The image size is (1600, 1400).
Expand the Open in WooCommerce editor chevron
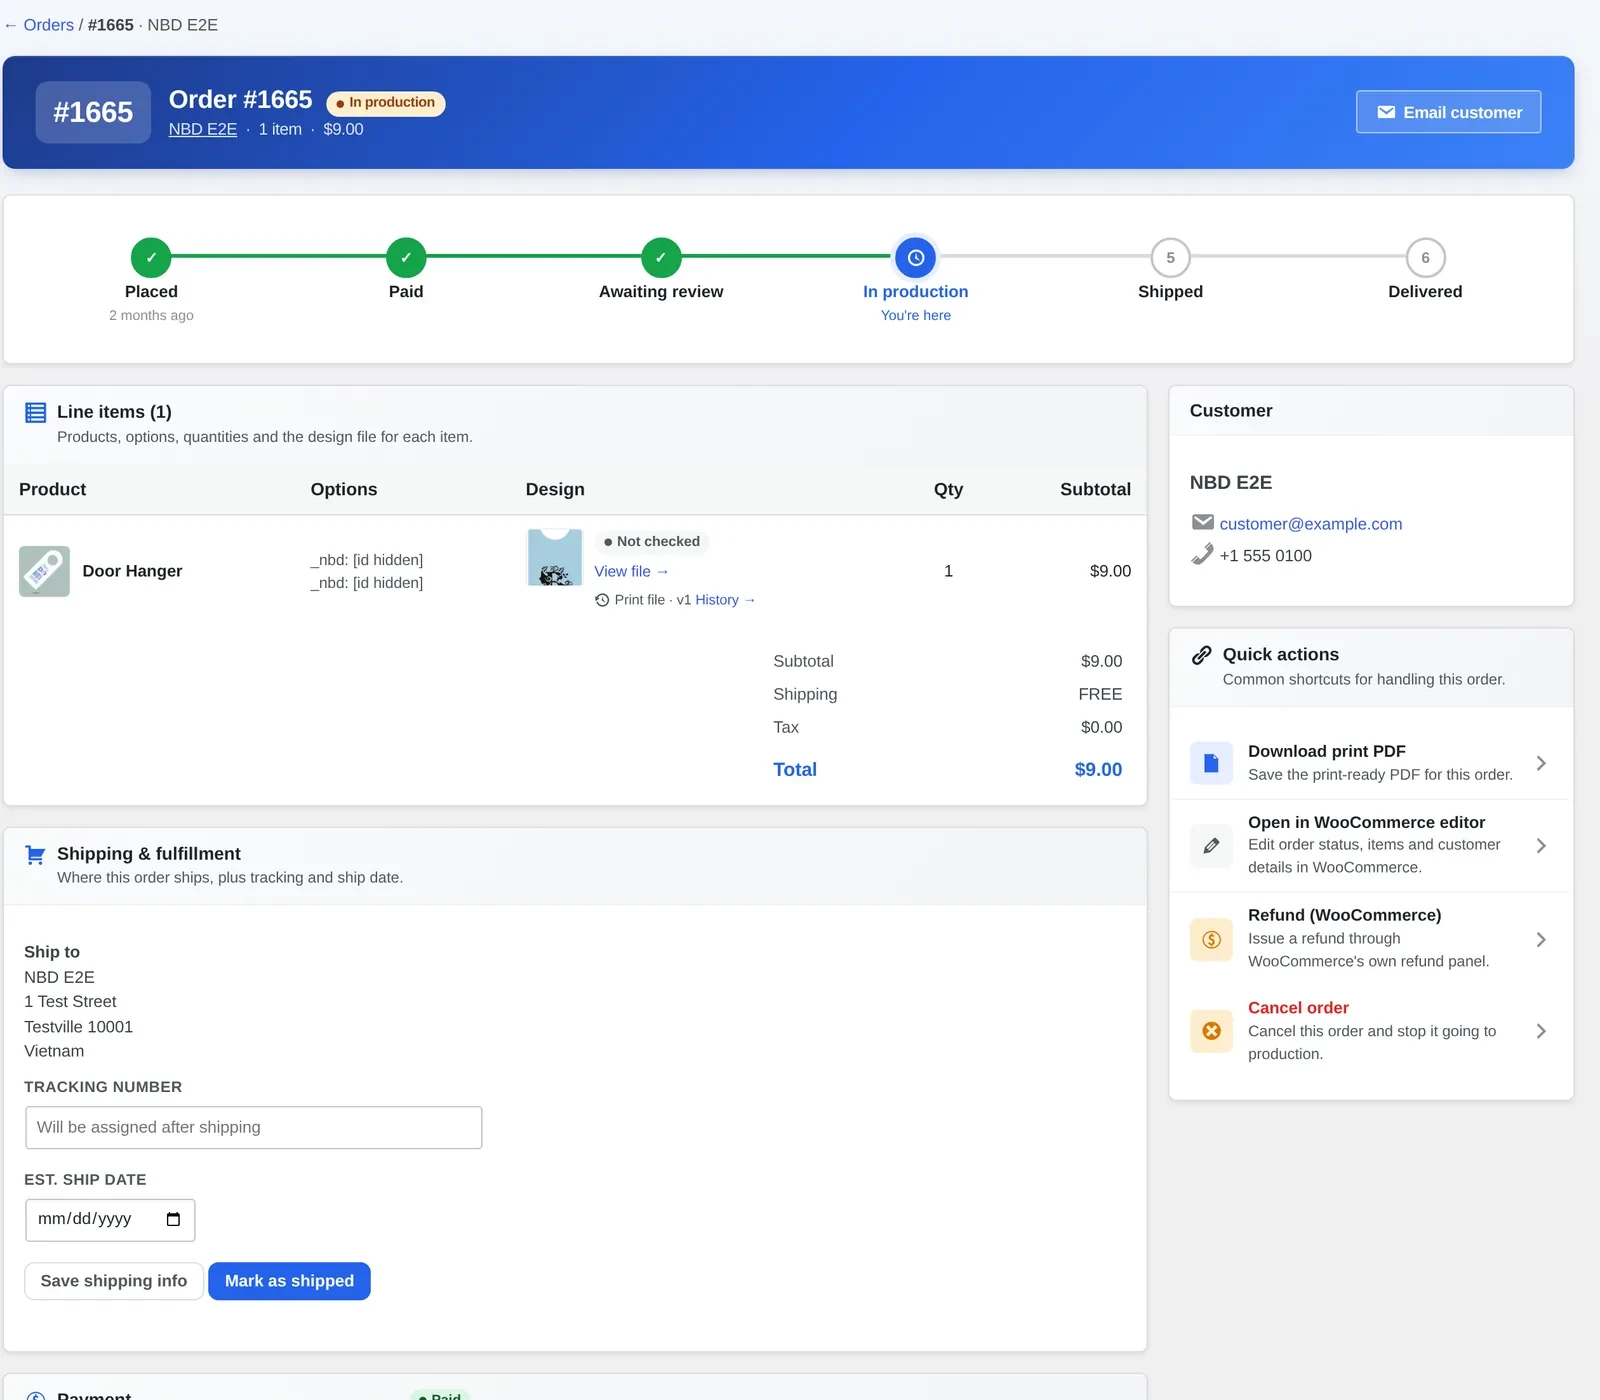coord(1541,846)
